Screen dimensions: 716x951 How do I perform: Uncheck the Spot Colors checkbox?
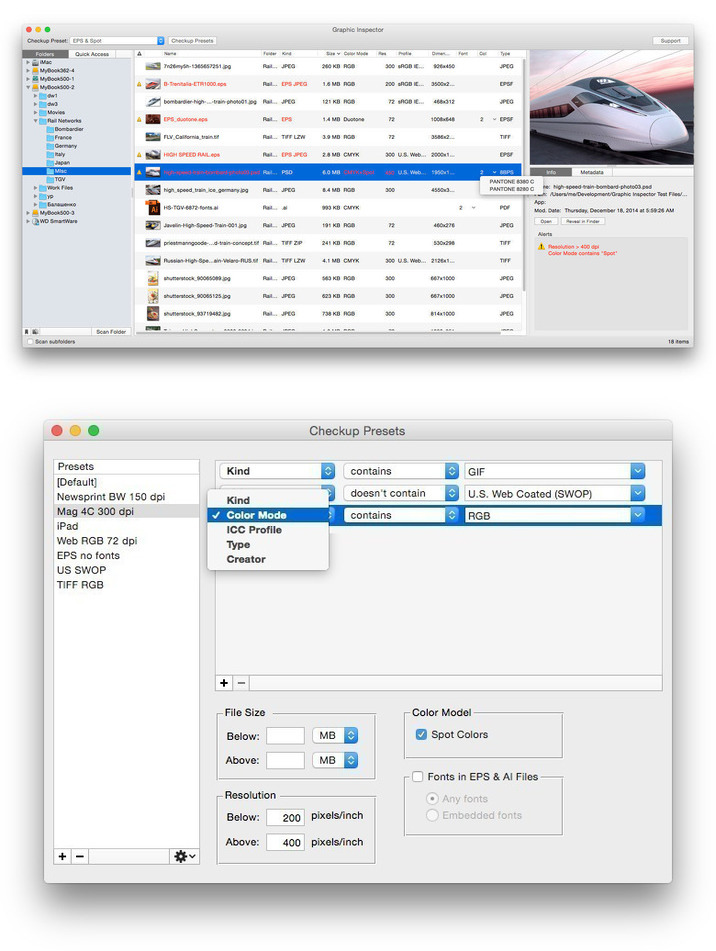[x=421, y=735]
